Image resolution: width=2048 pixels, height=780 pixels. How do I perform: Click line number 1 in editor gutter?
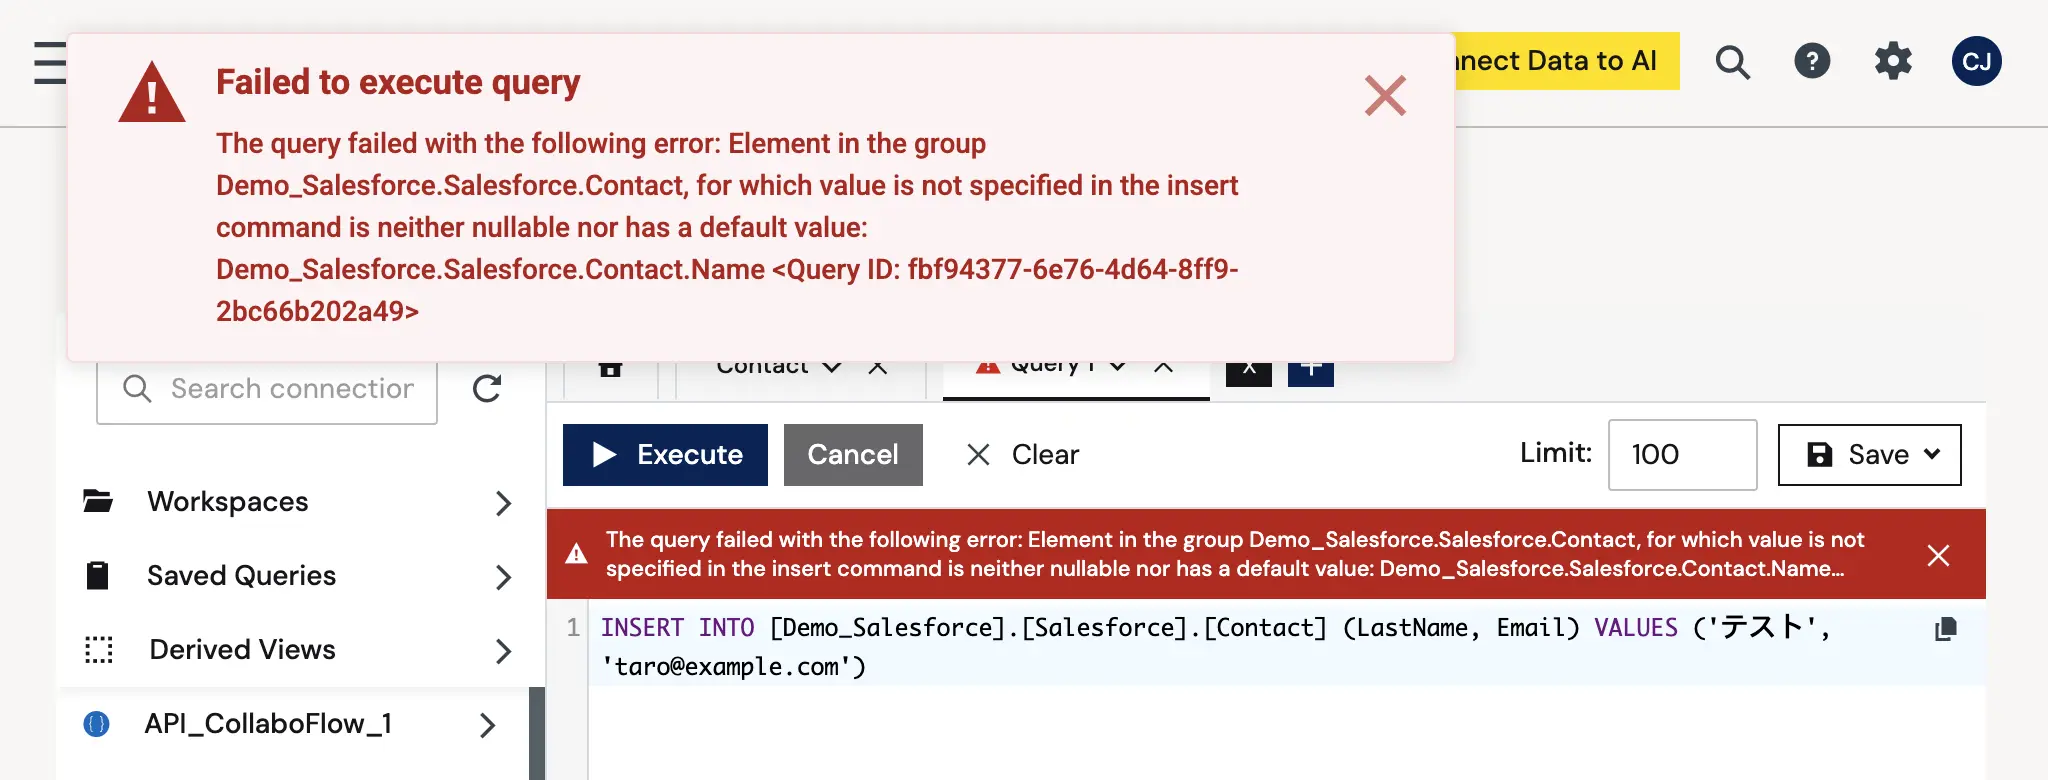573,628
